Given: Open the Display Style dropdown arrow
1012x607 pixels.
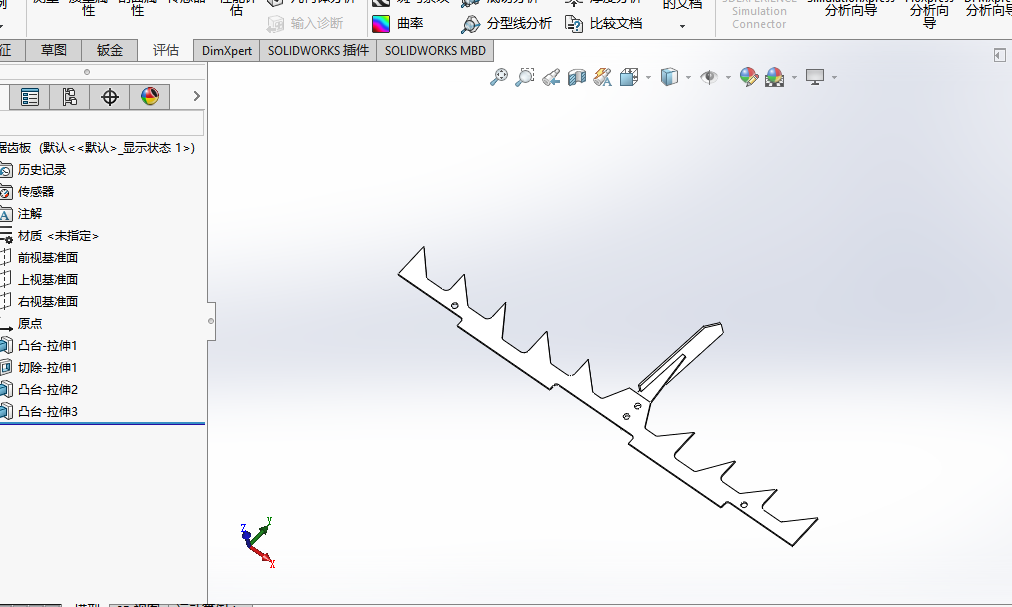Looking at the screenshot, I should coord(689,77).
